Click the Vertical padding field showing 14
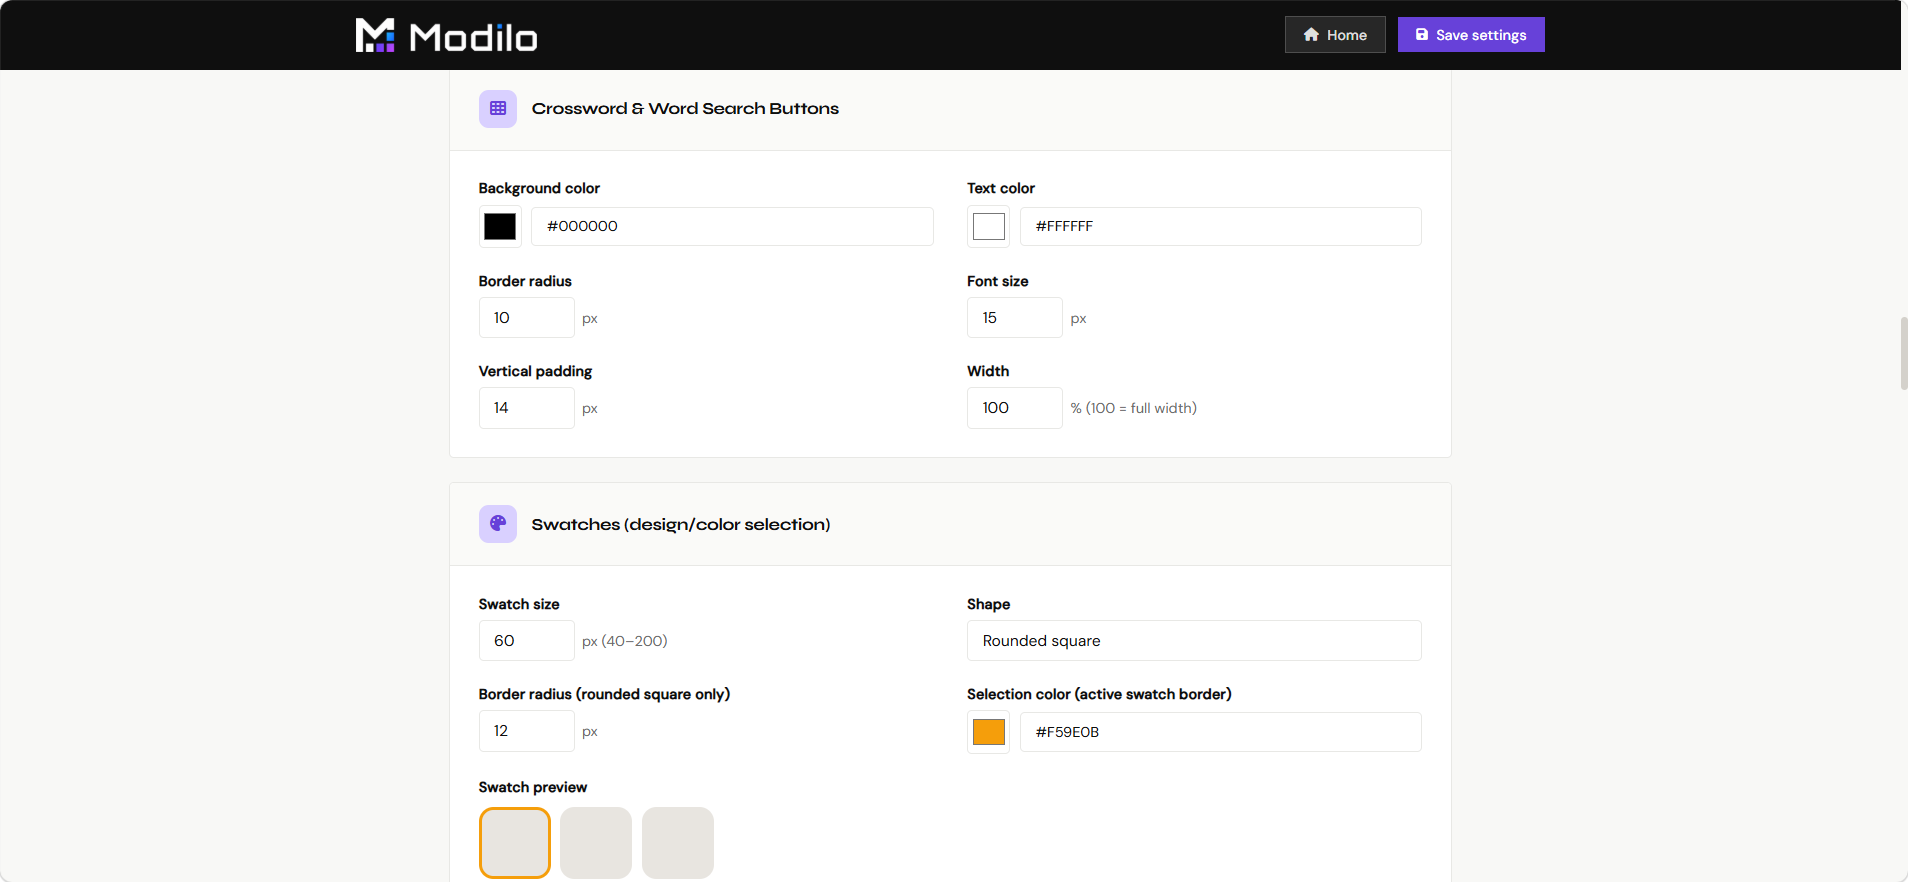Viewport: 1908px width, 882px height. tap(527, 408)
